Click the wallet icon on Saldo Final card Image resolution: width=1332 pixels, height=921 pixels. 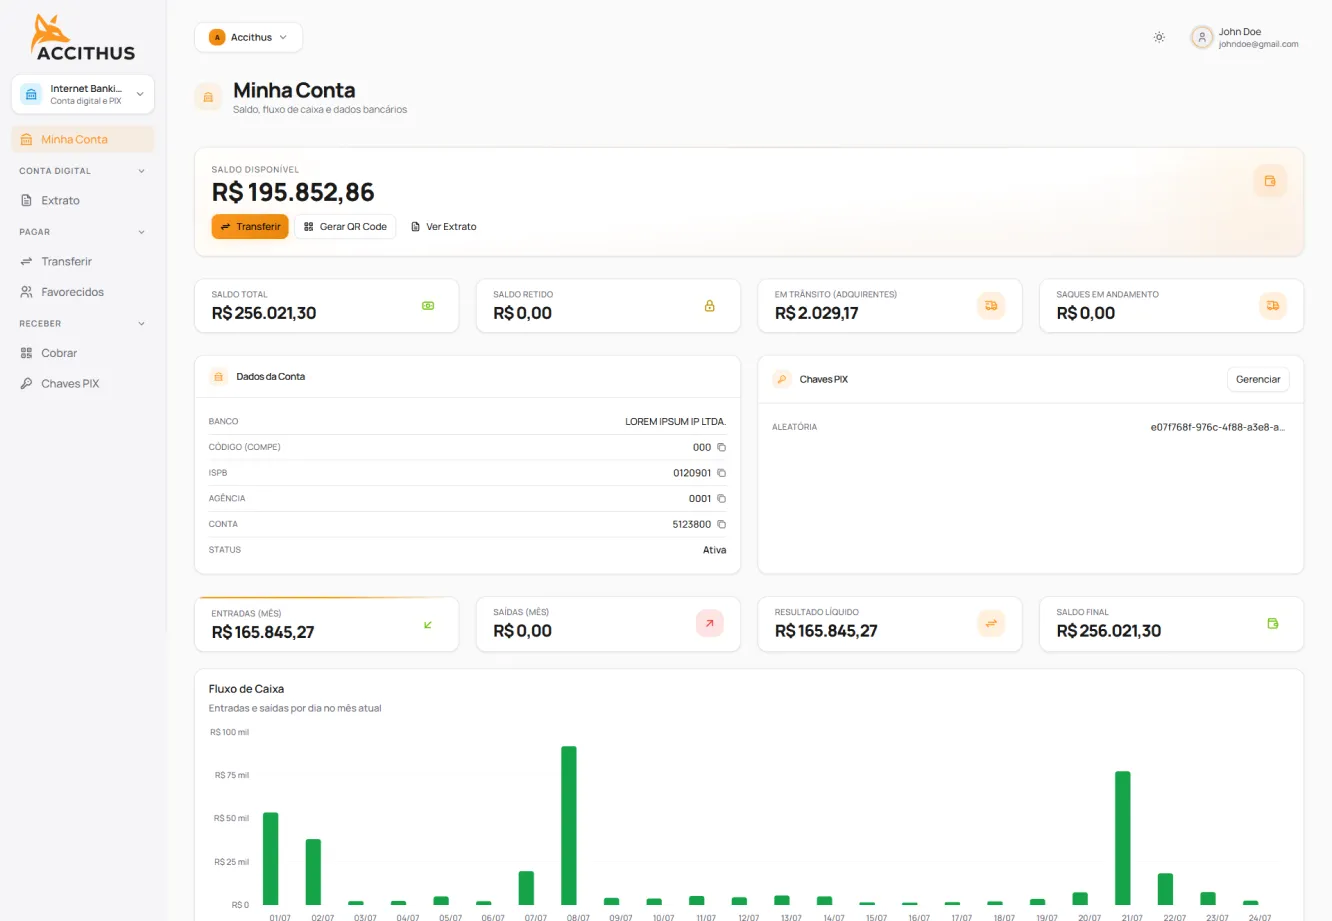[x=1273, y=623]
